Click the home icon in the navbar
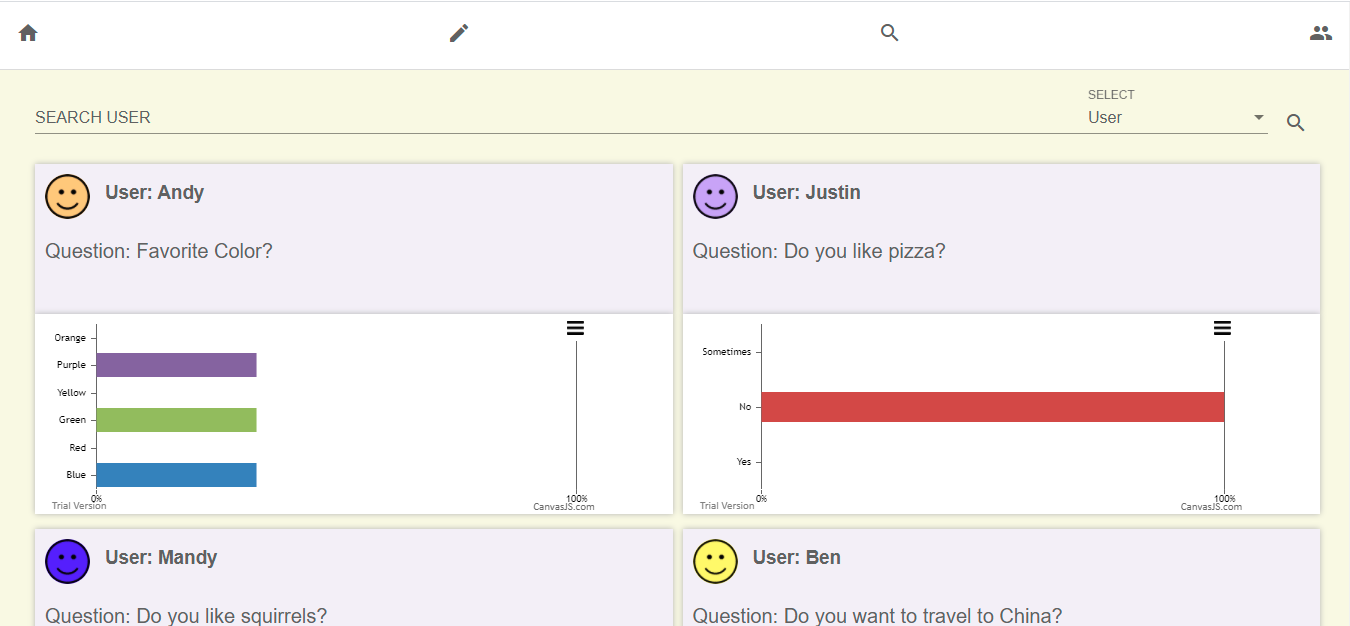Viewport: 1350px width, 626px height. click(x=27, y=32)
